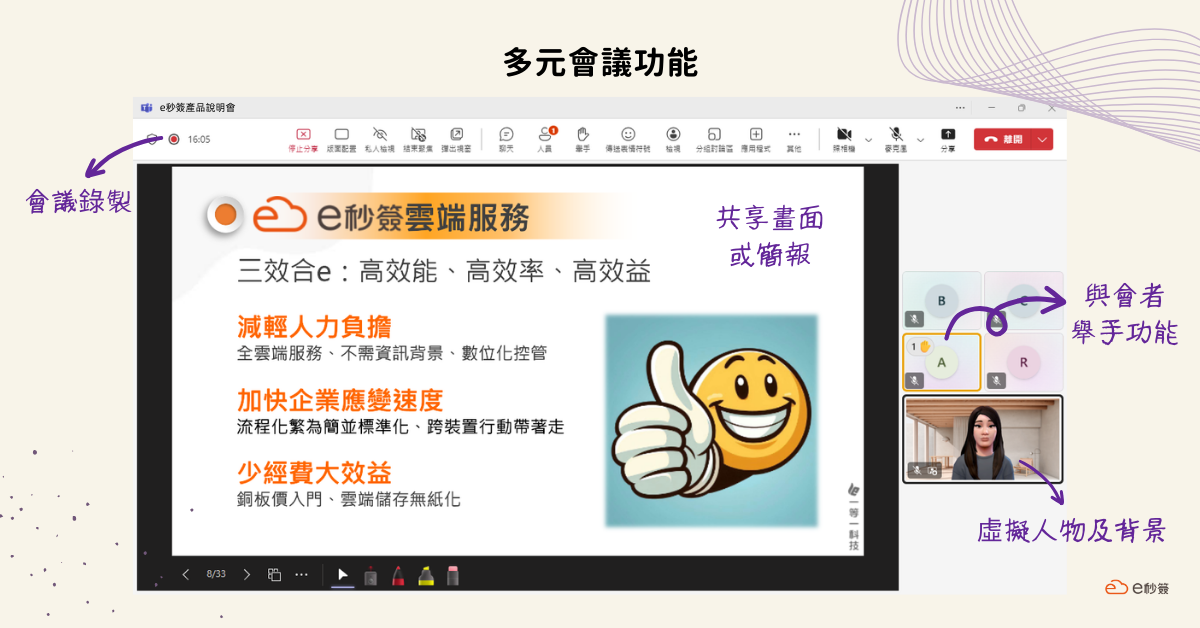Click the 停止分享 stop sharing icon
The height and width of the screenshot is (628, 1200).
tap(303, 134)
